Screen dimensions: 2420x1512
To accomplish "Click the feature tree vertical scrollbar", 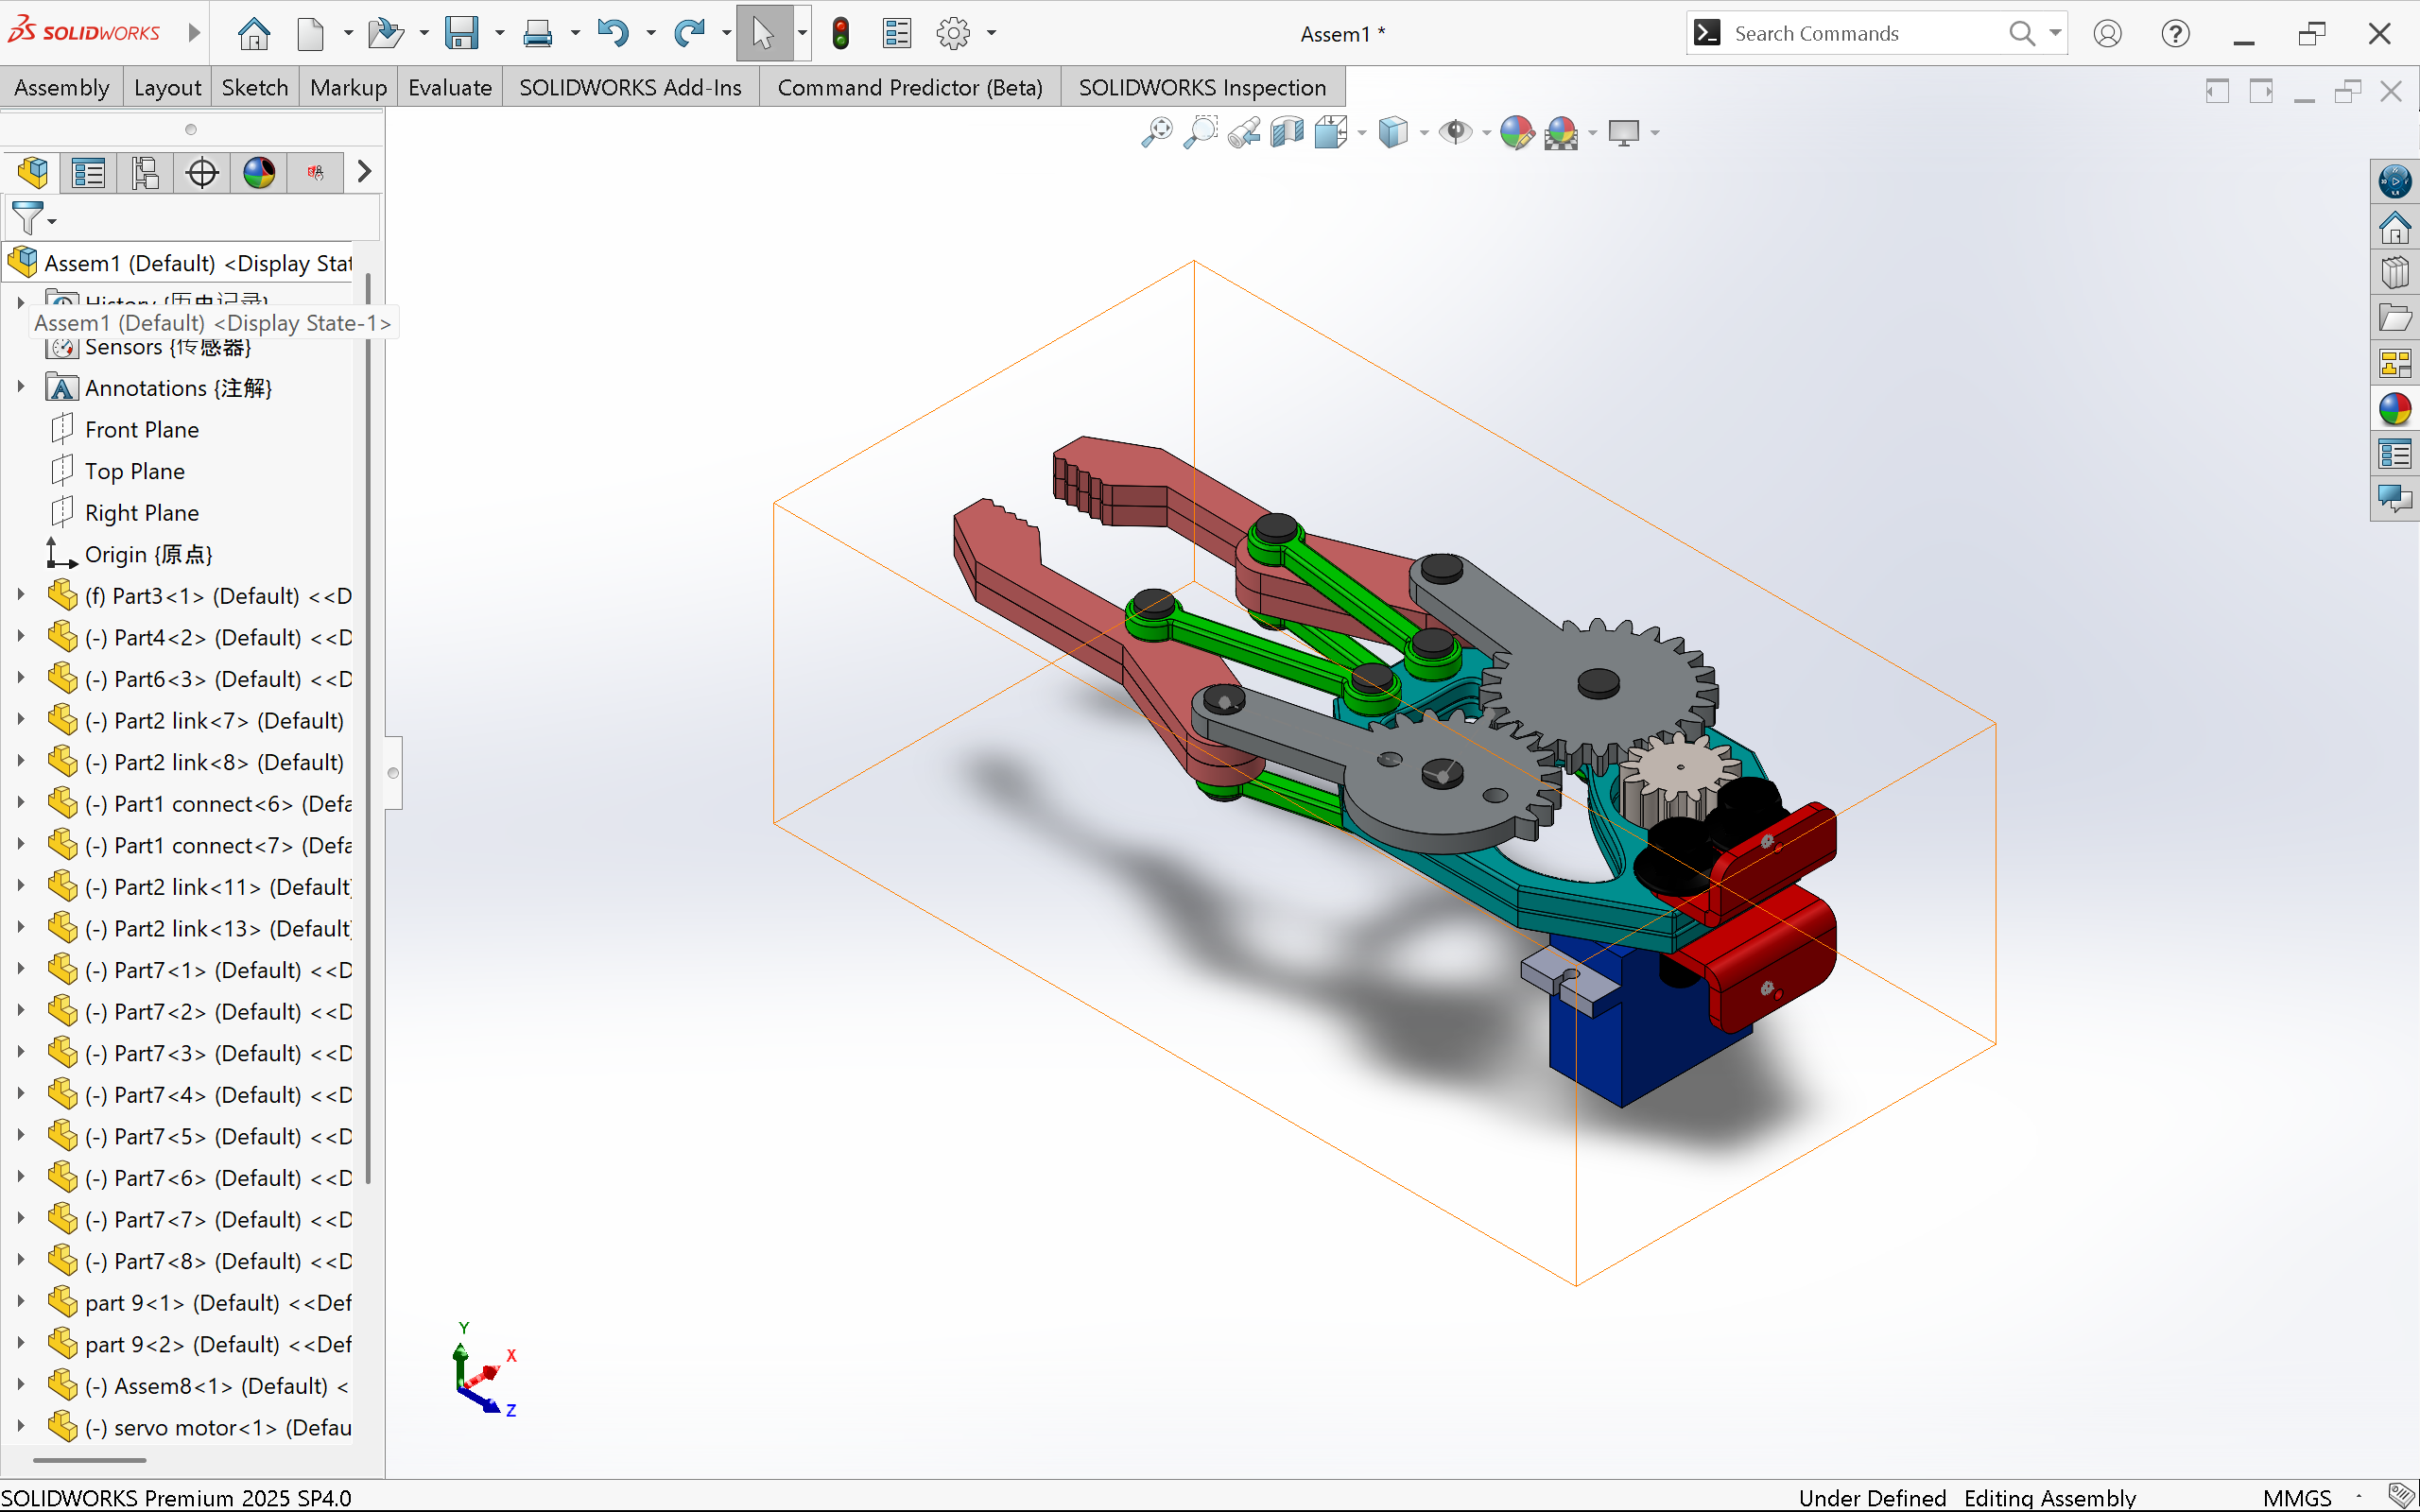I will (368, 728).
